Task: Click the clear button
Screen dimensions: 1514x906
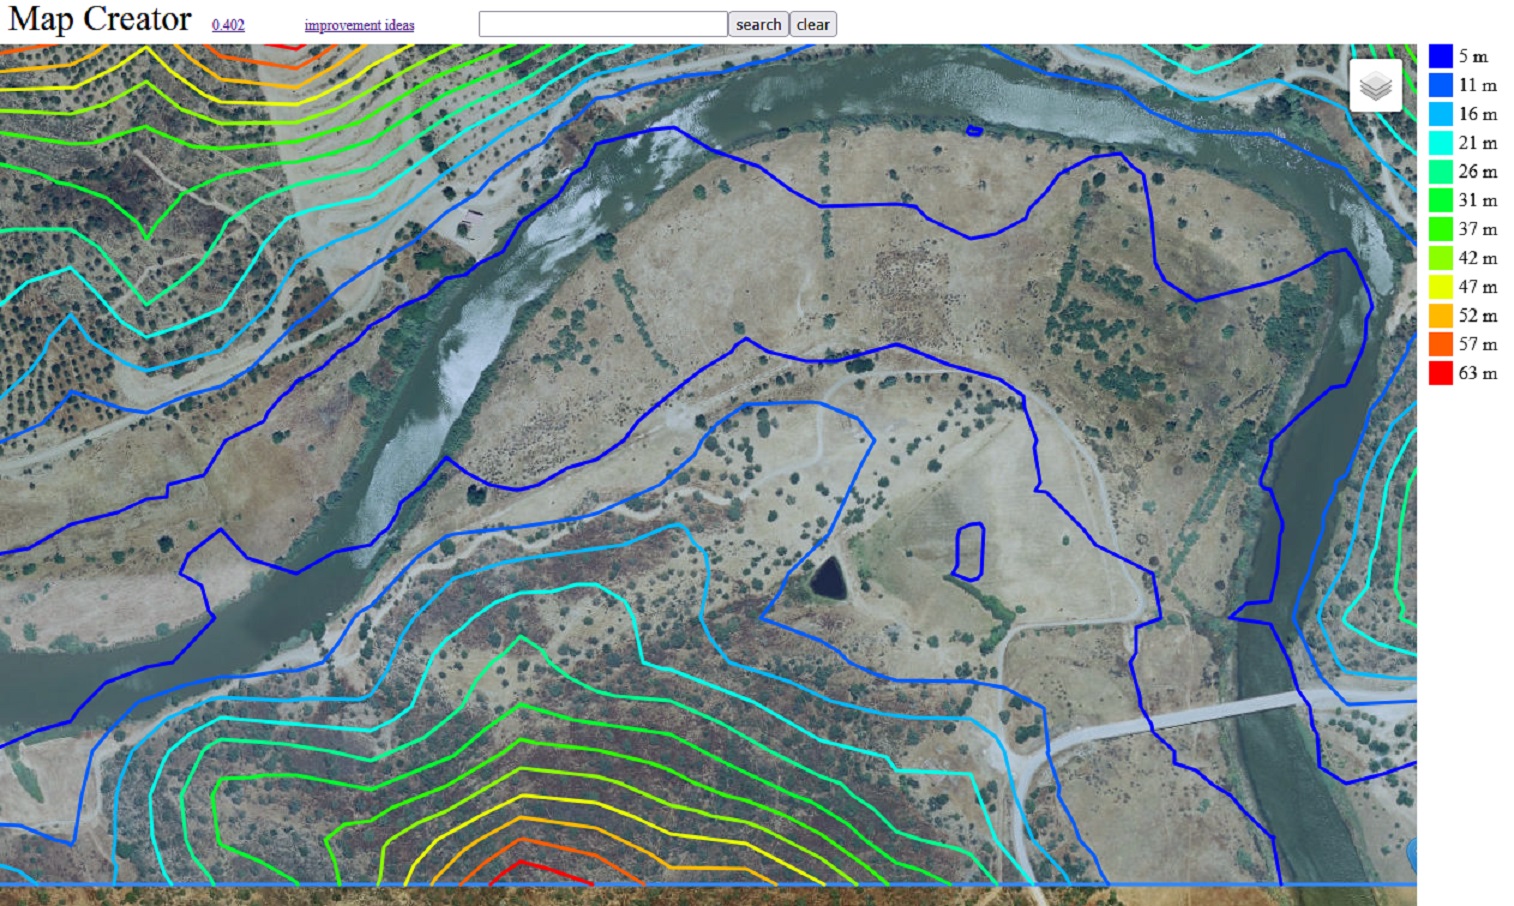Action: (x=813, y=25)
